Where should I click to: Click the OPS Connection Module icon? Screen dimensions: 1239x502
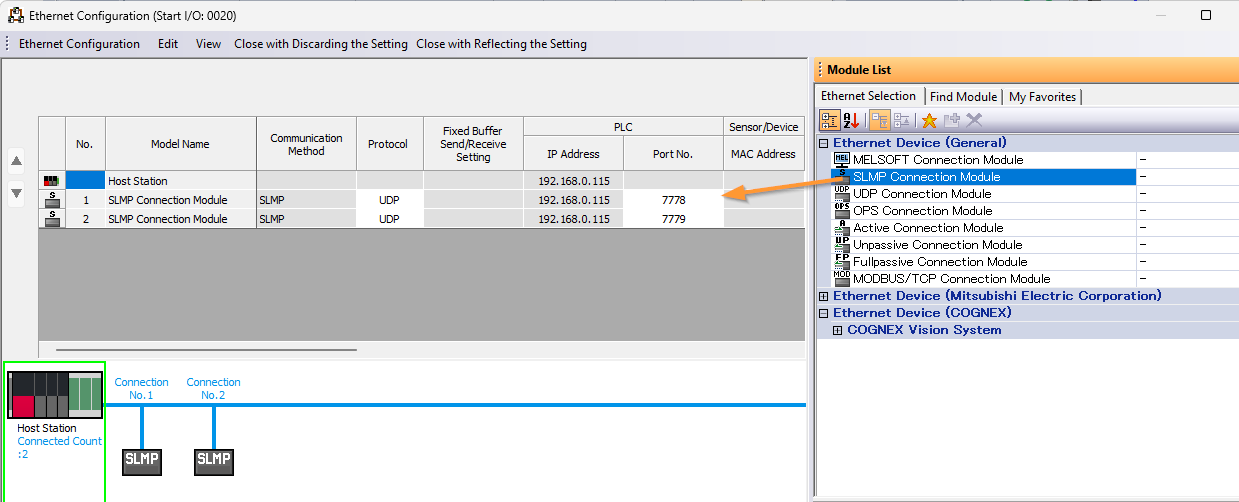[841, 211]
